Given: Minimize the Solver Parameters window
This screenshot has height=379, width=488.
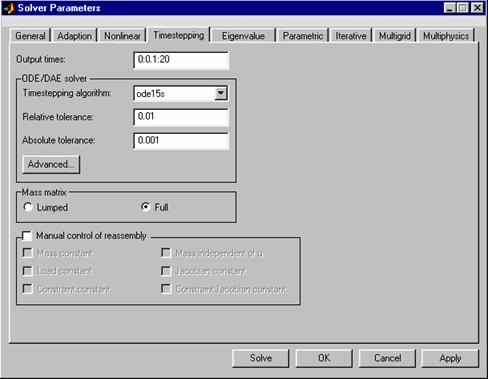Looking at the screenshot, I should 450,8.
